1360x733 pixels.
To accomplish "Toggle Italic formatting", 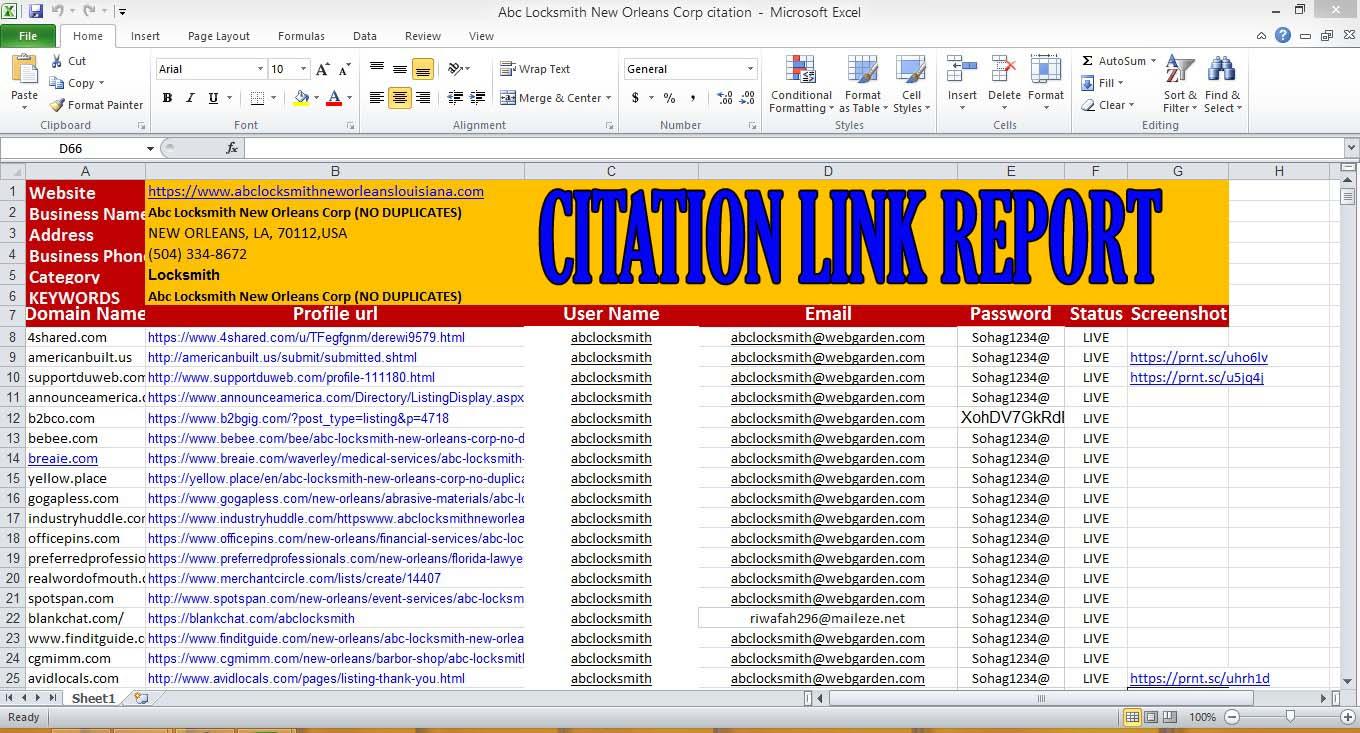I will [x=190, y=98].
